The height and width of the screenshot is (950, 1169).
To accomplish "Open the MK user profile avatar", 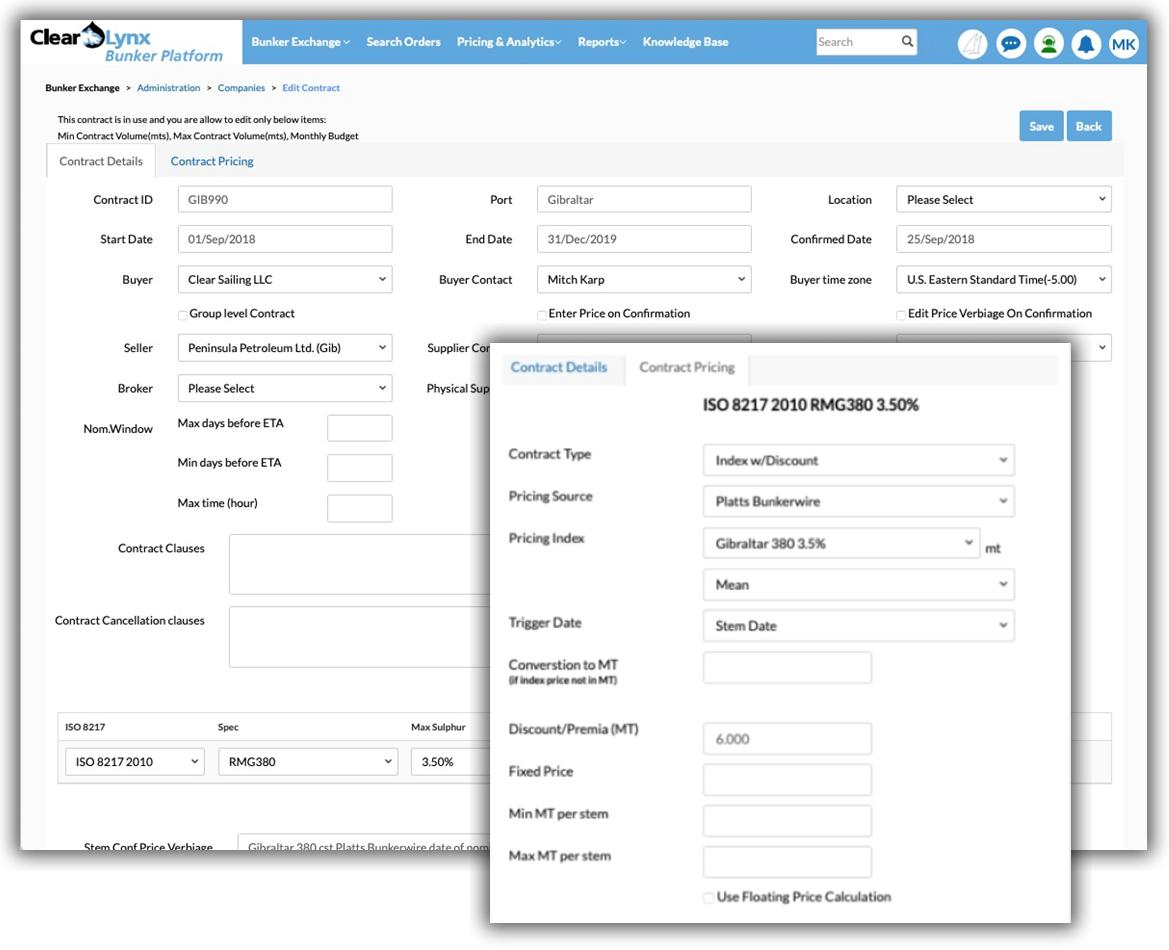I will [x=1124, y=45].
